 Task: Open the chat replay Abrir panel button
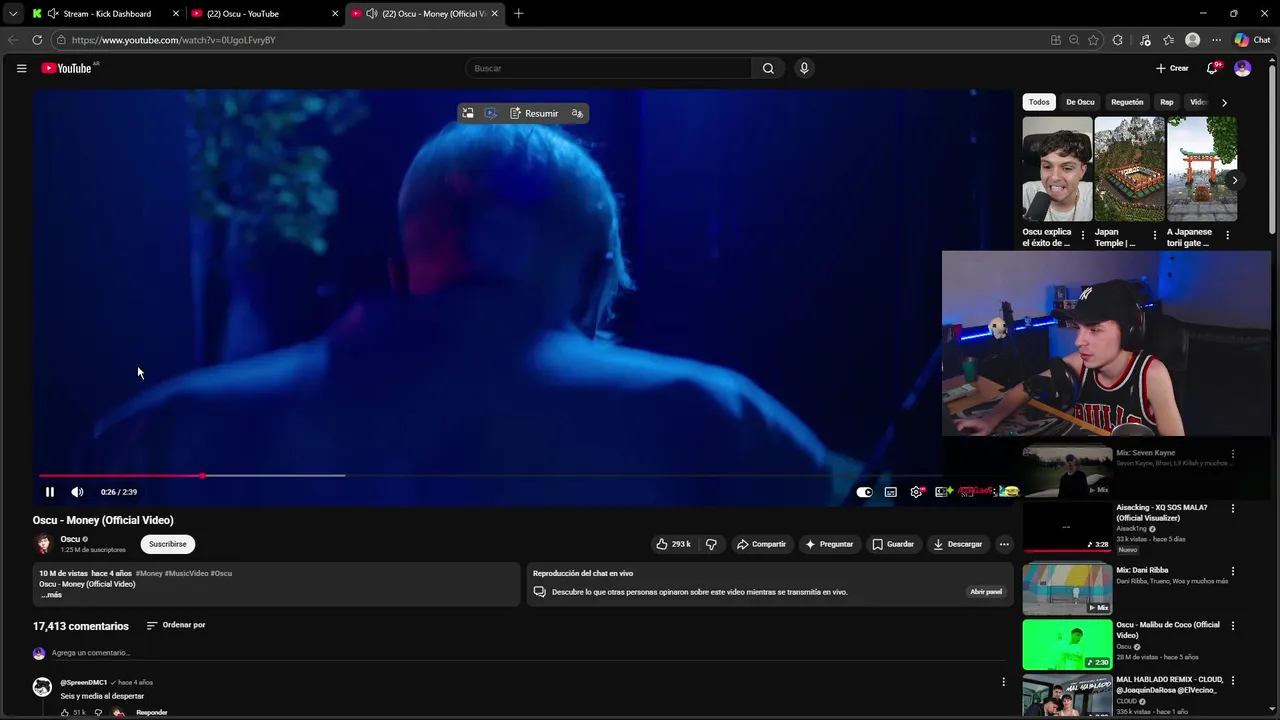point(985,592)
